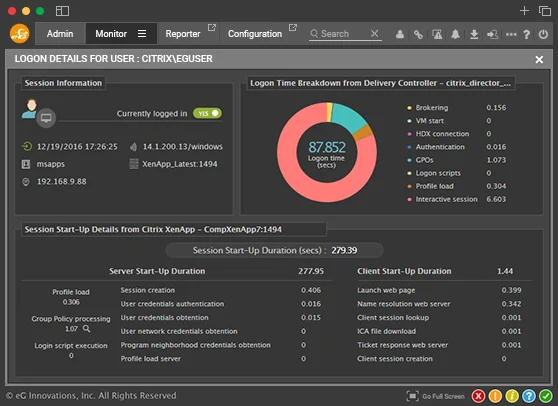Viewport: 558px width, 406px height.
Task: Click the yellow minor alarm info icon
Action: [512, 396]
